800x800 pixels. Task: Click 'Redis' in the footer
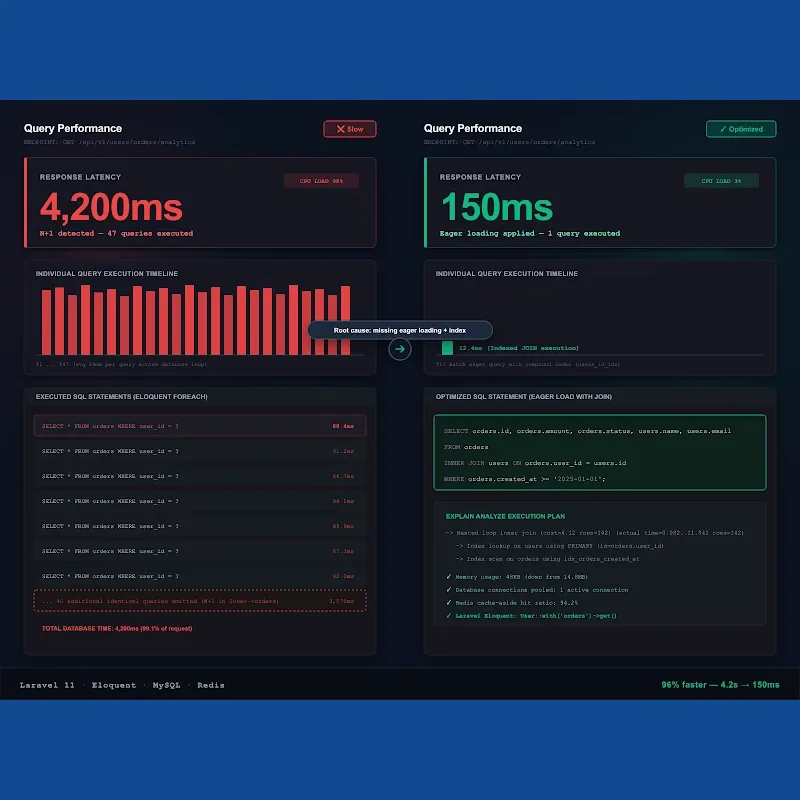pyautogui.click(x=211, y=685)
